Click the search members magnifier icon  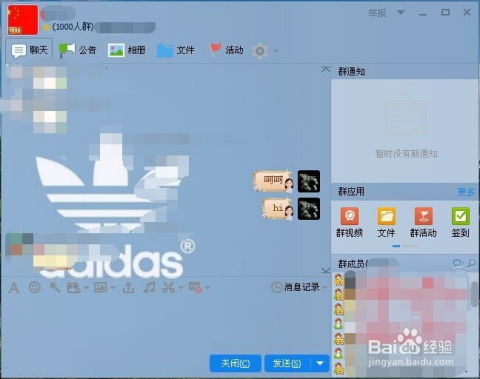(472, 263)
